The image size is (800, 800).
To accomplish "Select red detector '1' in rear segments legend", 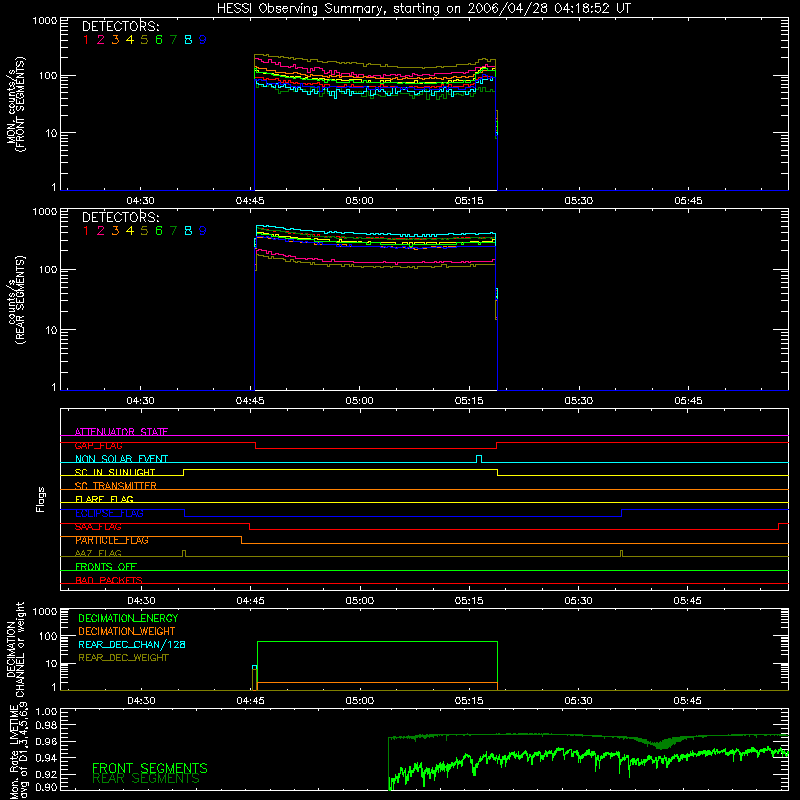I will (x=86, y=231).
